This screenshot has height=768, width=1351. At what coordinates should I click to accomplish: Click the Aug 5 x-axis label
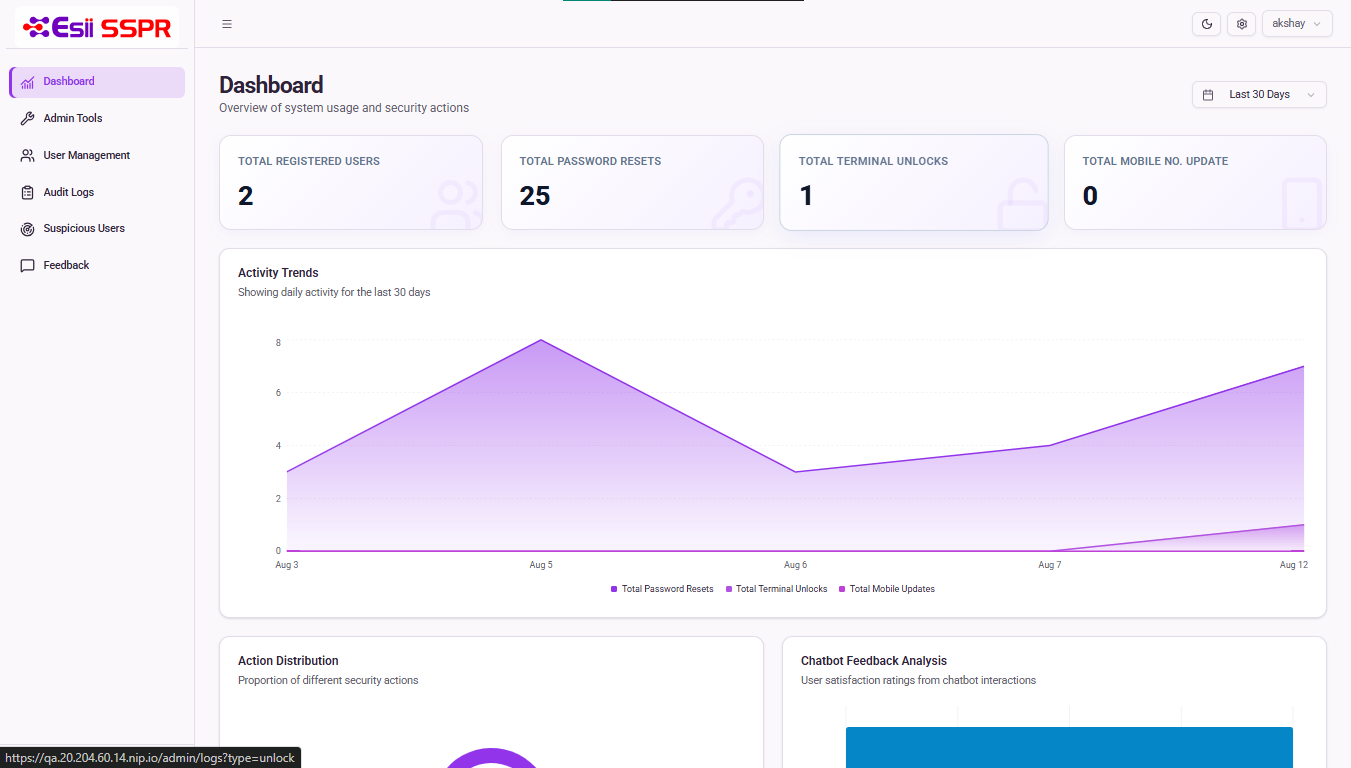click(541, 565)
